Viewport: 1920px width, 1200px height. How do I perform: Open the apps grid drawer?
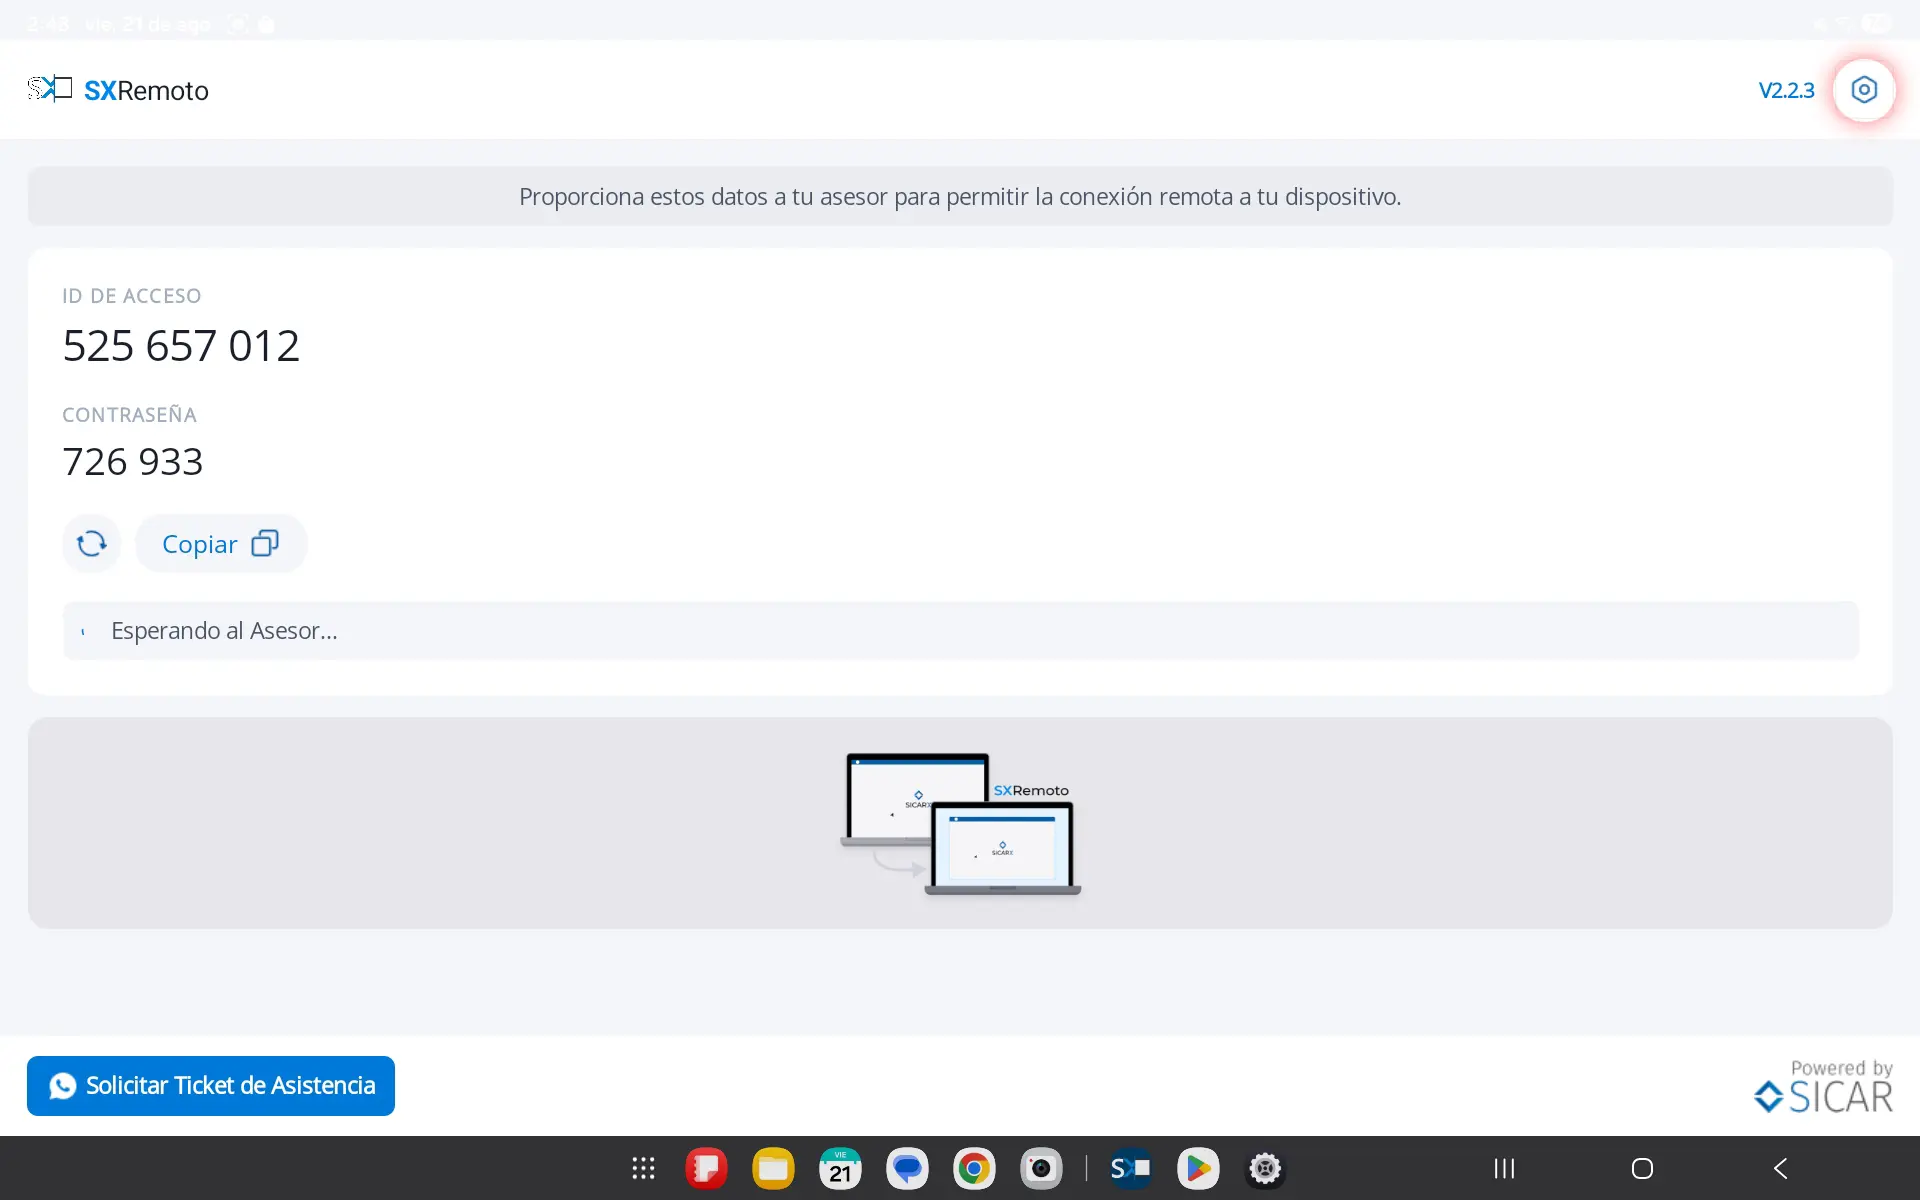643,1168
